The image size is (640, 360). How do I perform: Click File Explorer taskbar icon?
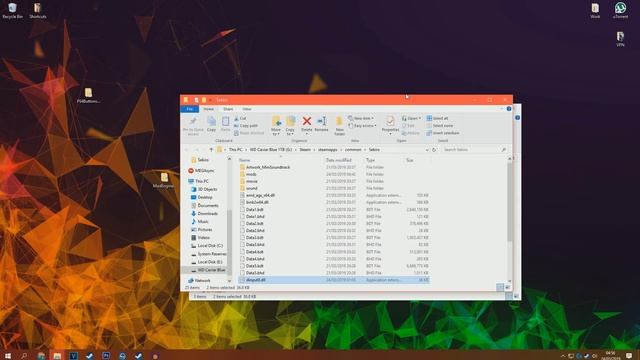coord(57,356)
